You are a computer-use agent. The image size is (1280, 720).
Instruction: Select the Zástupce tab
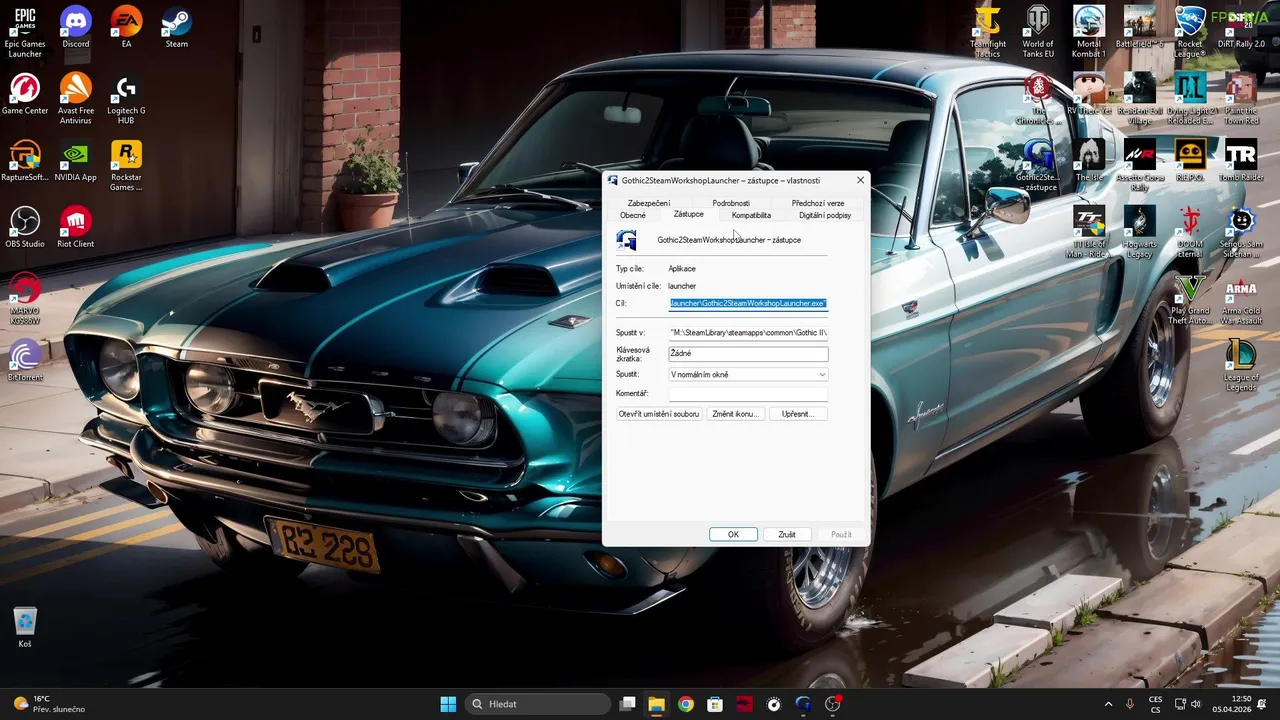[688, 214]
